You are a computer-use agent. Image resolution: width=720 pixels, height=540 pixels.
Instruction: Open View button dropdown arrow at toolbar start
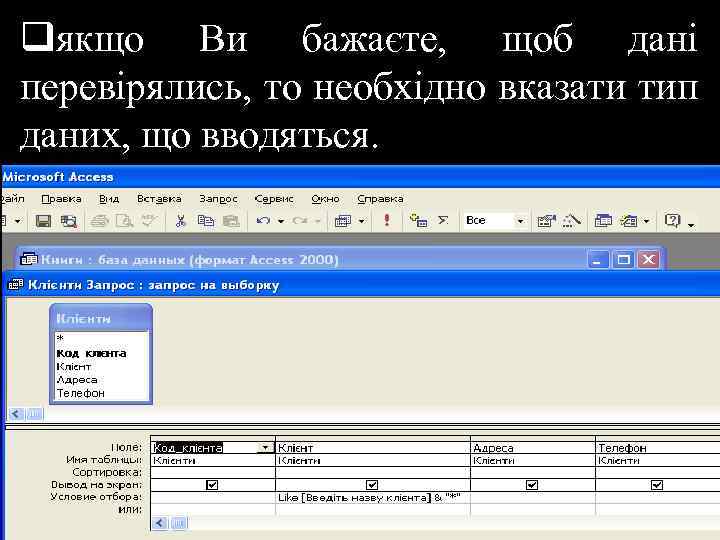pyautogui.click(x=17, y=222)
